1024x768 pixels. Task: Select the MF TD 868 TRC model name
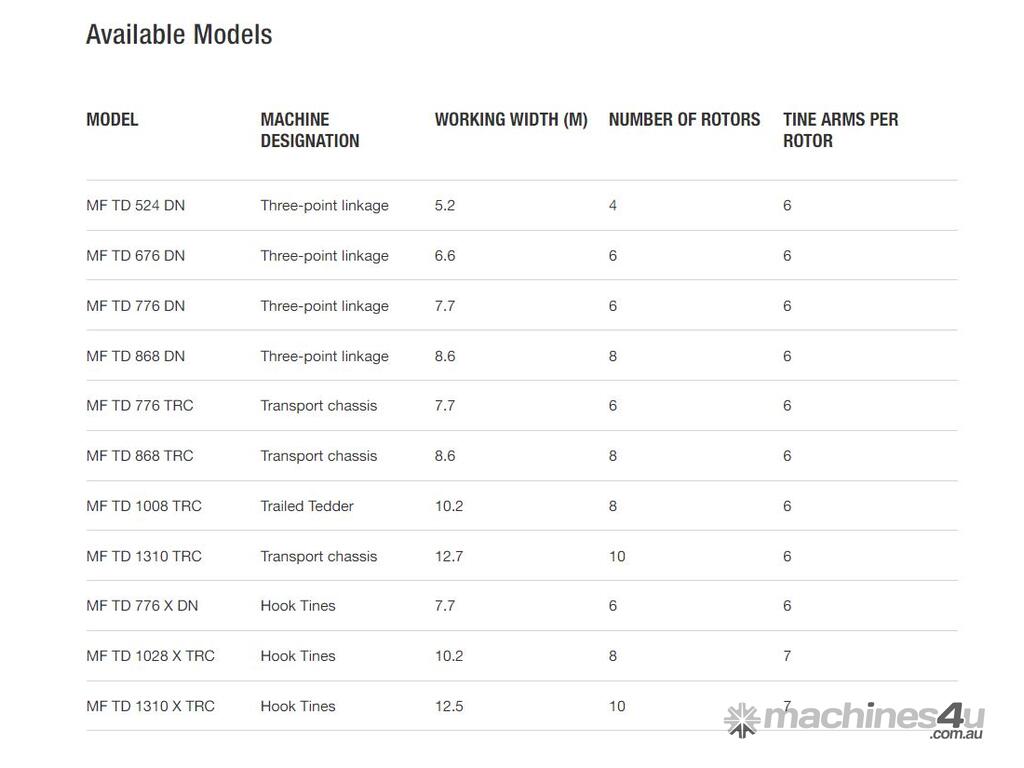point(140,455)
